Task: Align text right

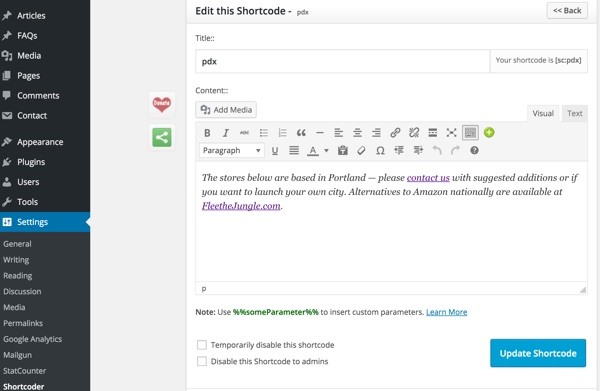Action: pyautogui.click(x=376, y=133)
